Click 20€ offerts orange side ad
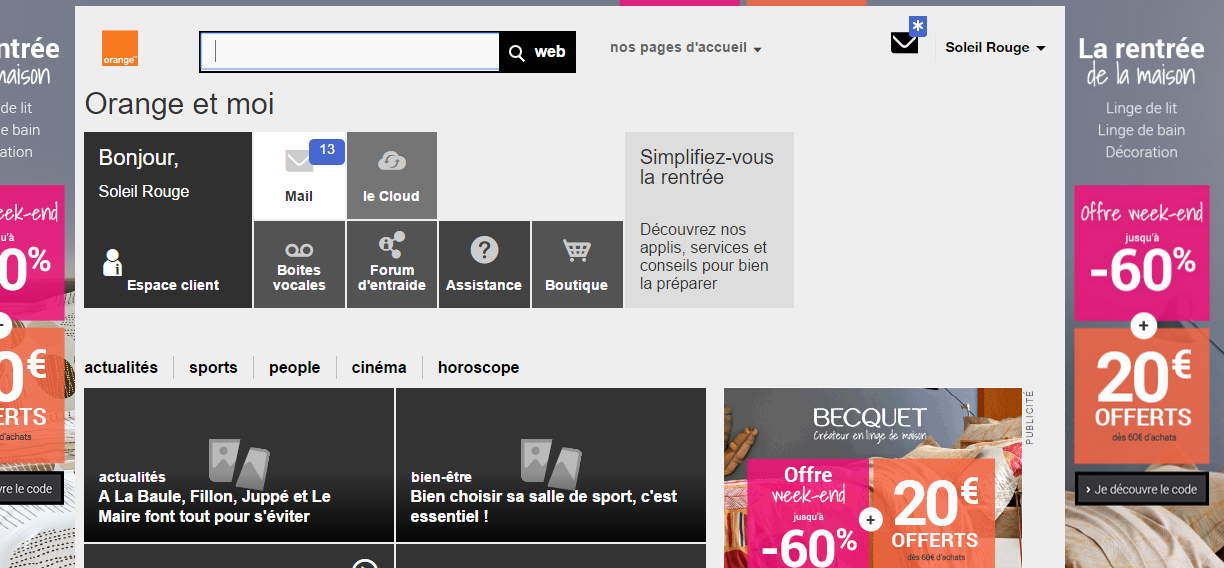 click(1142, 396)
